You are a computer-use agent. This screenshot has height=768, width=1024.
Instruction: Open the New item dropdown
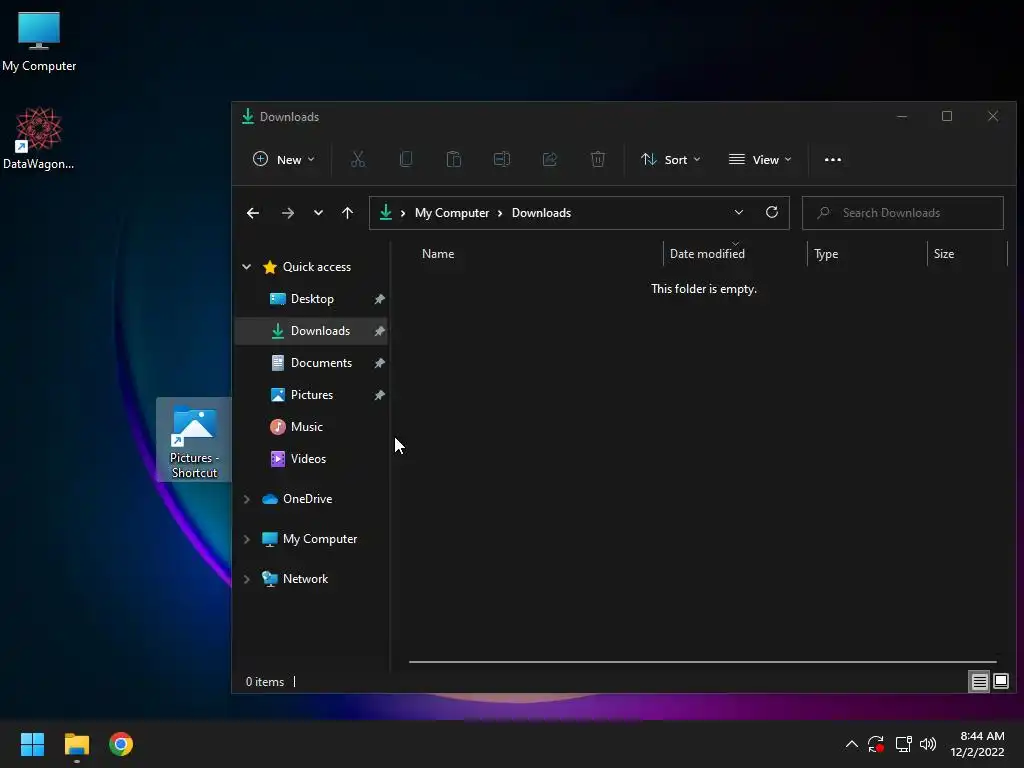283,159
